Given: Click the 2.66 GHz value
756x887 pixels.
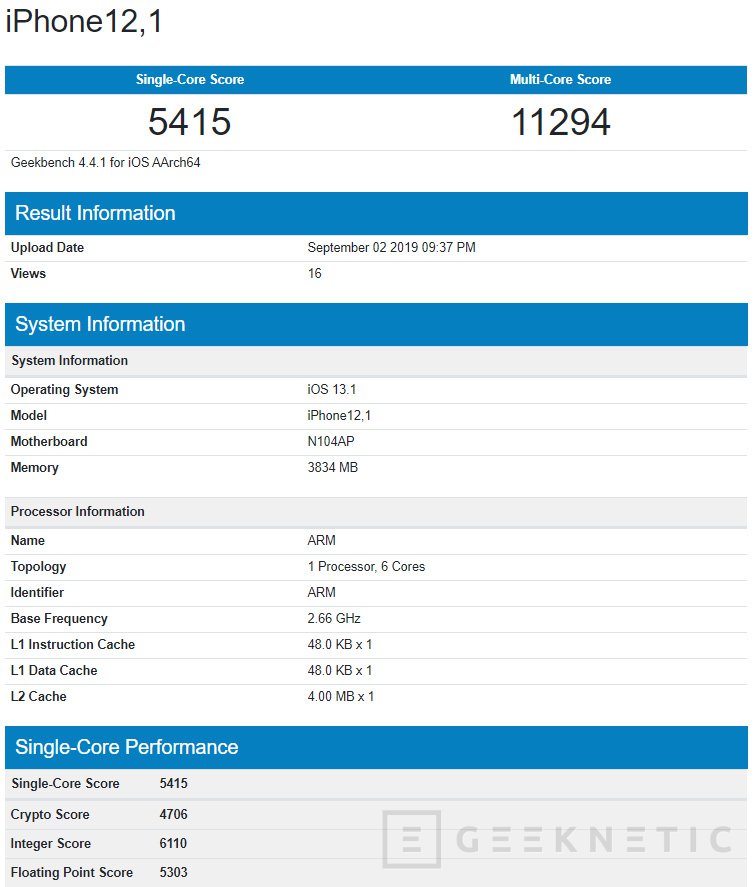Looking at the screenshot, I should coord(334,619).
